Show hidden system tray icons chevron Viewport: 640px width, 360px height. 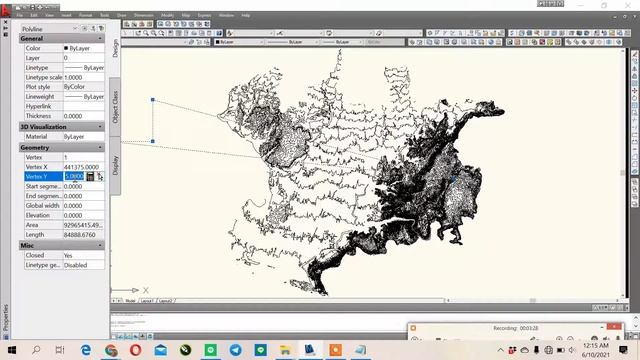point(500,350)
